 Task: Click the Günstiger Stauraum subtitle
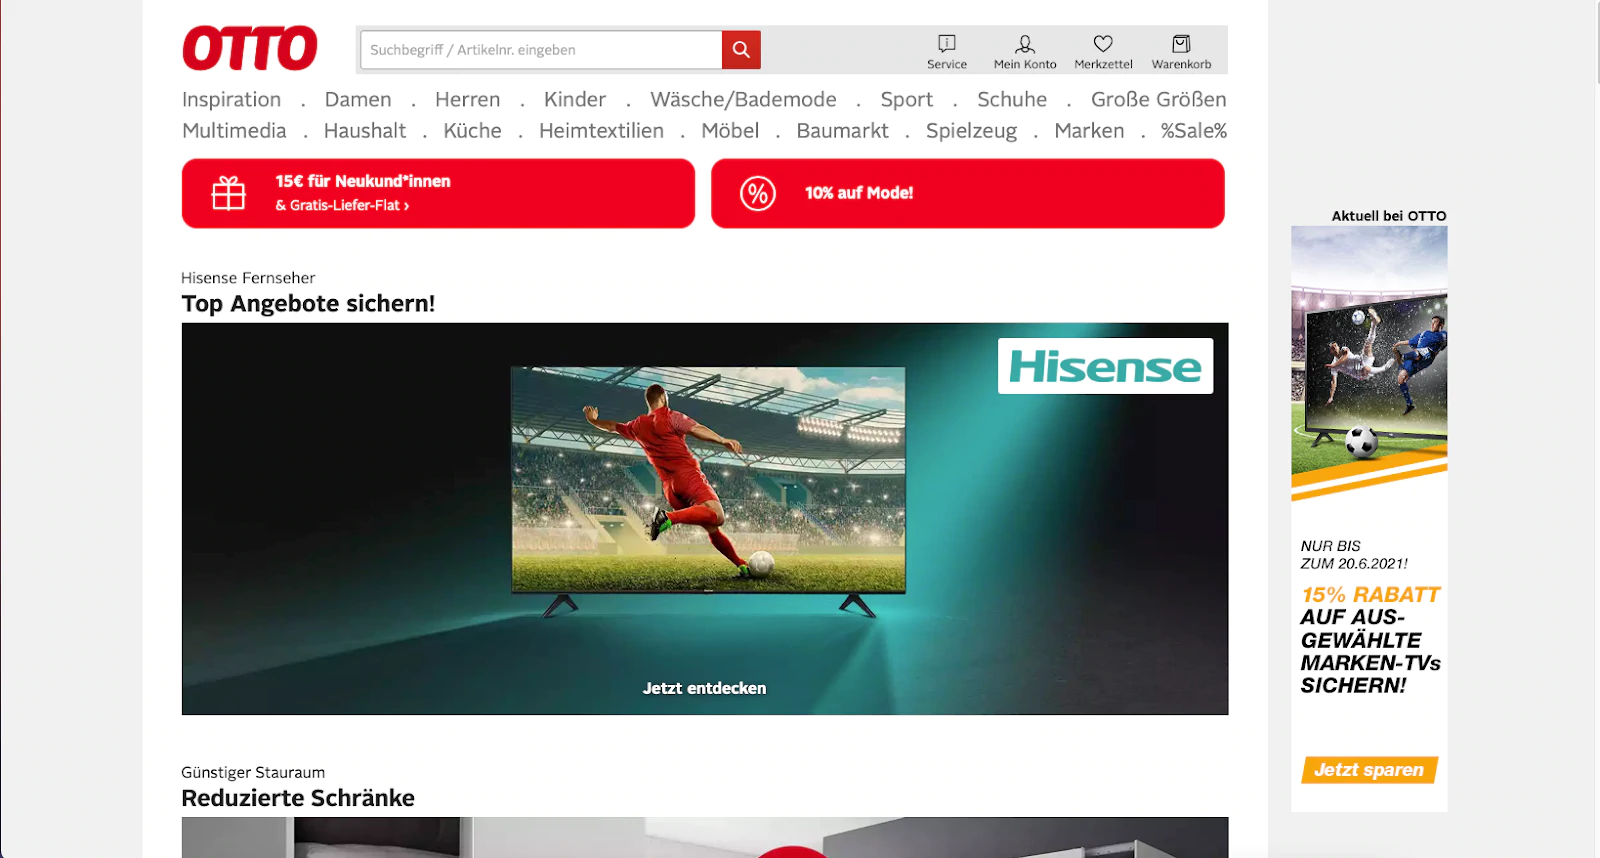point(253,773)
